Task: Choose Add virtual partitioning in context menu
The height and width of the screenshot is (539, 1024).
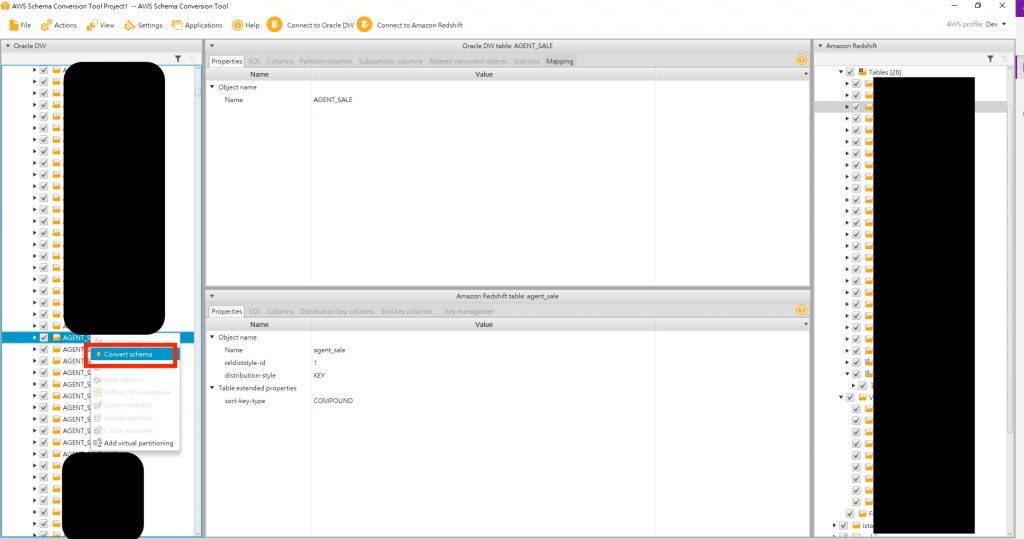Action: pyautogui.click(x=133, y=443)
